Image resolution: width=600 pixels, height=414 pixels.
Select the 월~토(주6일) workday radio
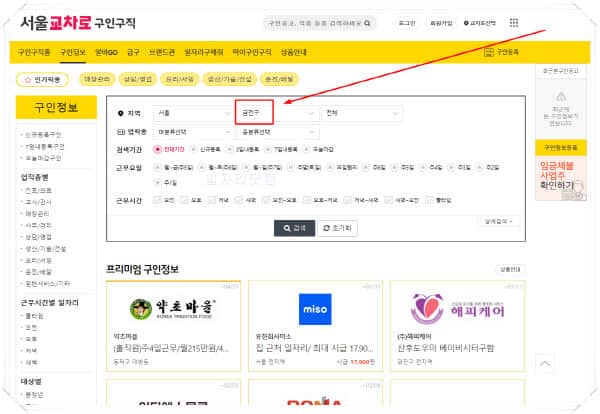(201, 167)
